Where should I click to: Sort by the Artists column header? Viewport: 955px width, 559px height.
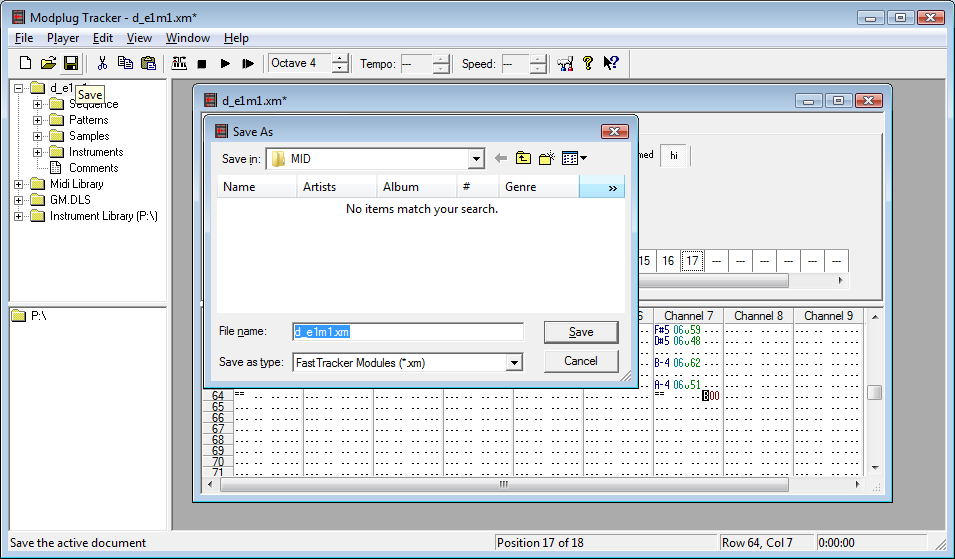click(x=337, y=187)
